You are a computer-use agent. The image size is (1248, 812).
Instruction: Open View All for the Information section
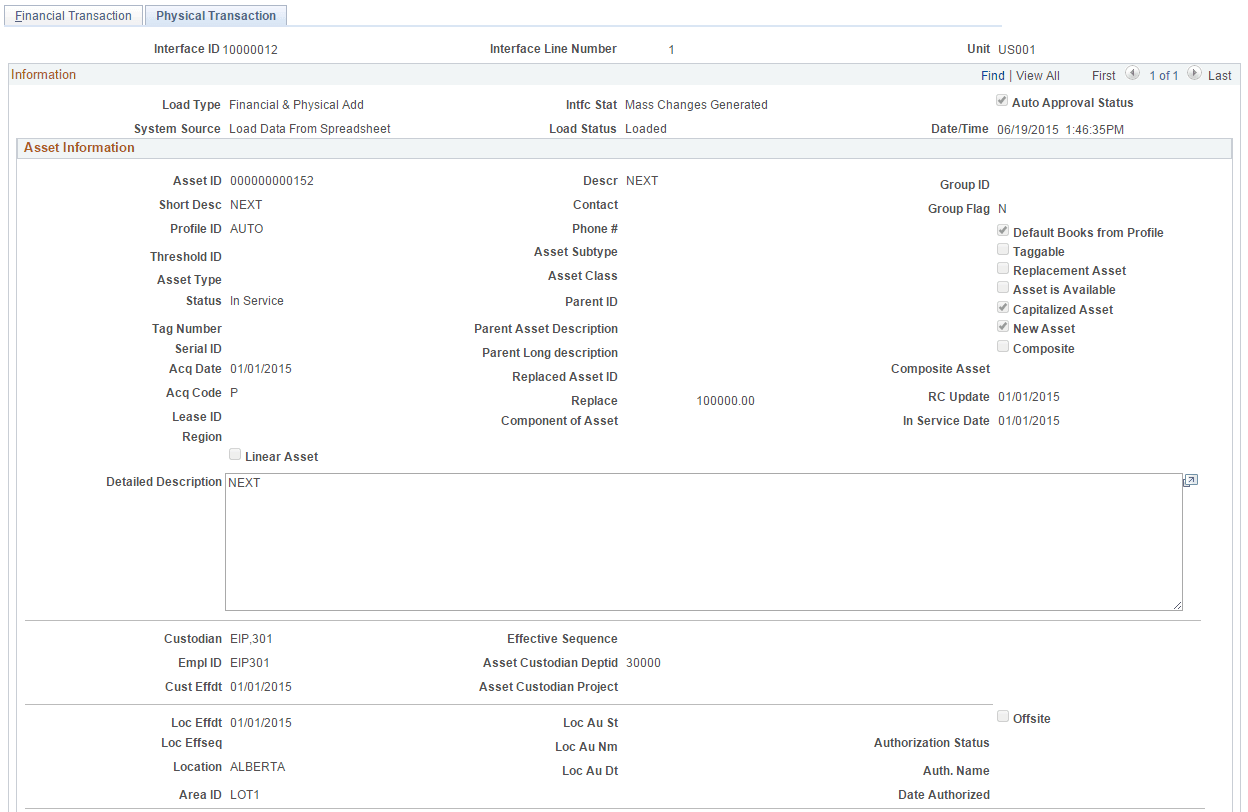(x=1037, y=75)
